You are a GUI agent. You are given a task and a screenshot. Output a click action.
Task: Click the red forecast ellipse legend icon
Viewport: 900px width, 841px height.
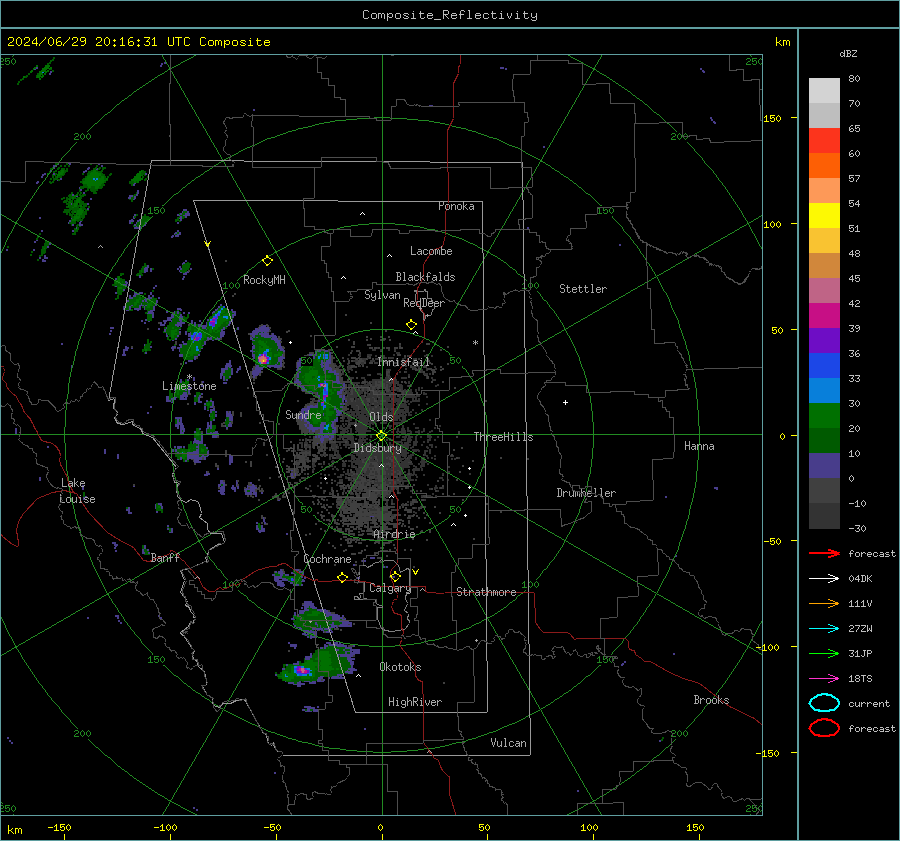coord(824,728)
